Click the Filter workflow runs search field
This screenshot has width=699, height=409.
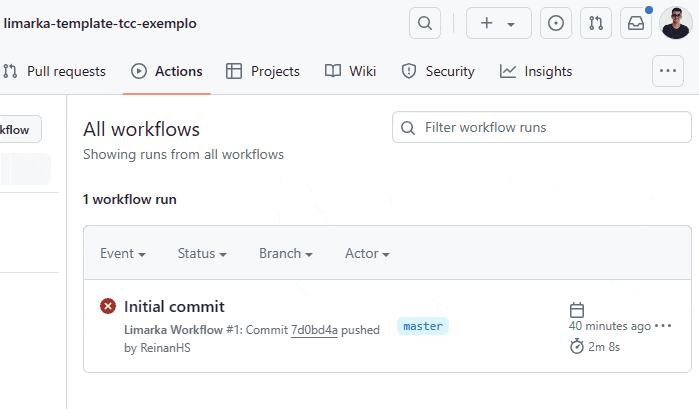(542, 128)
